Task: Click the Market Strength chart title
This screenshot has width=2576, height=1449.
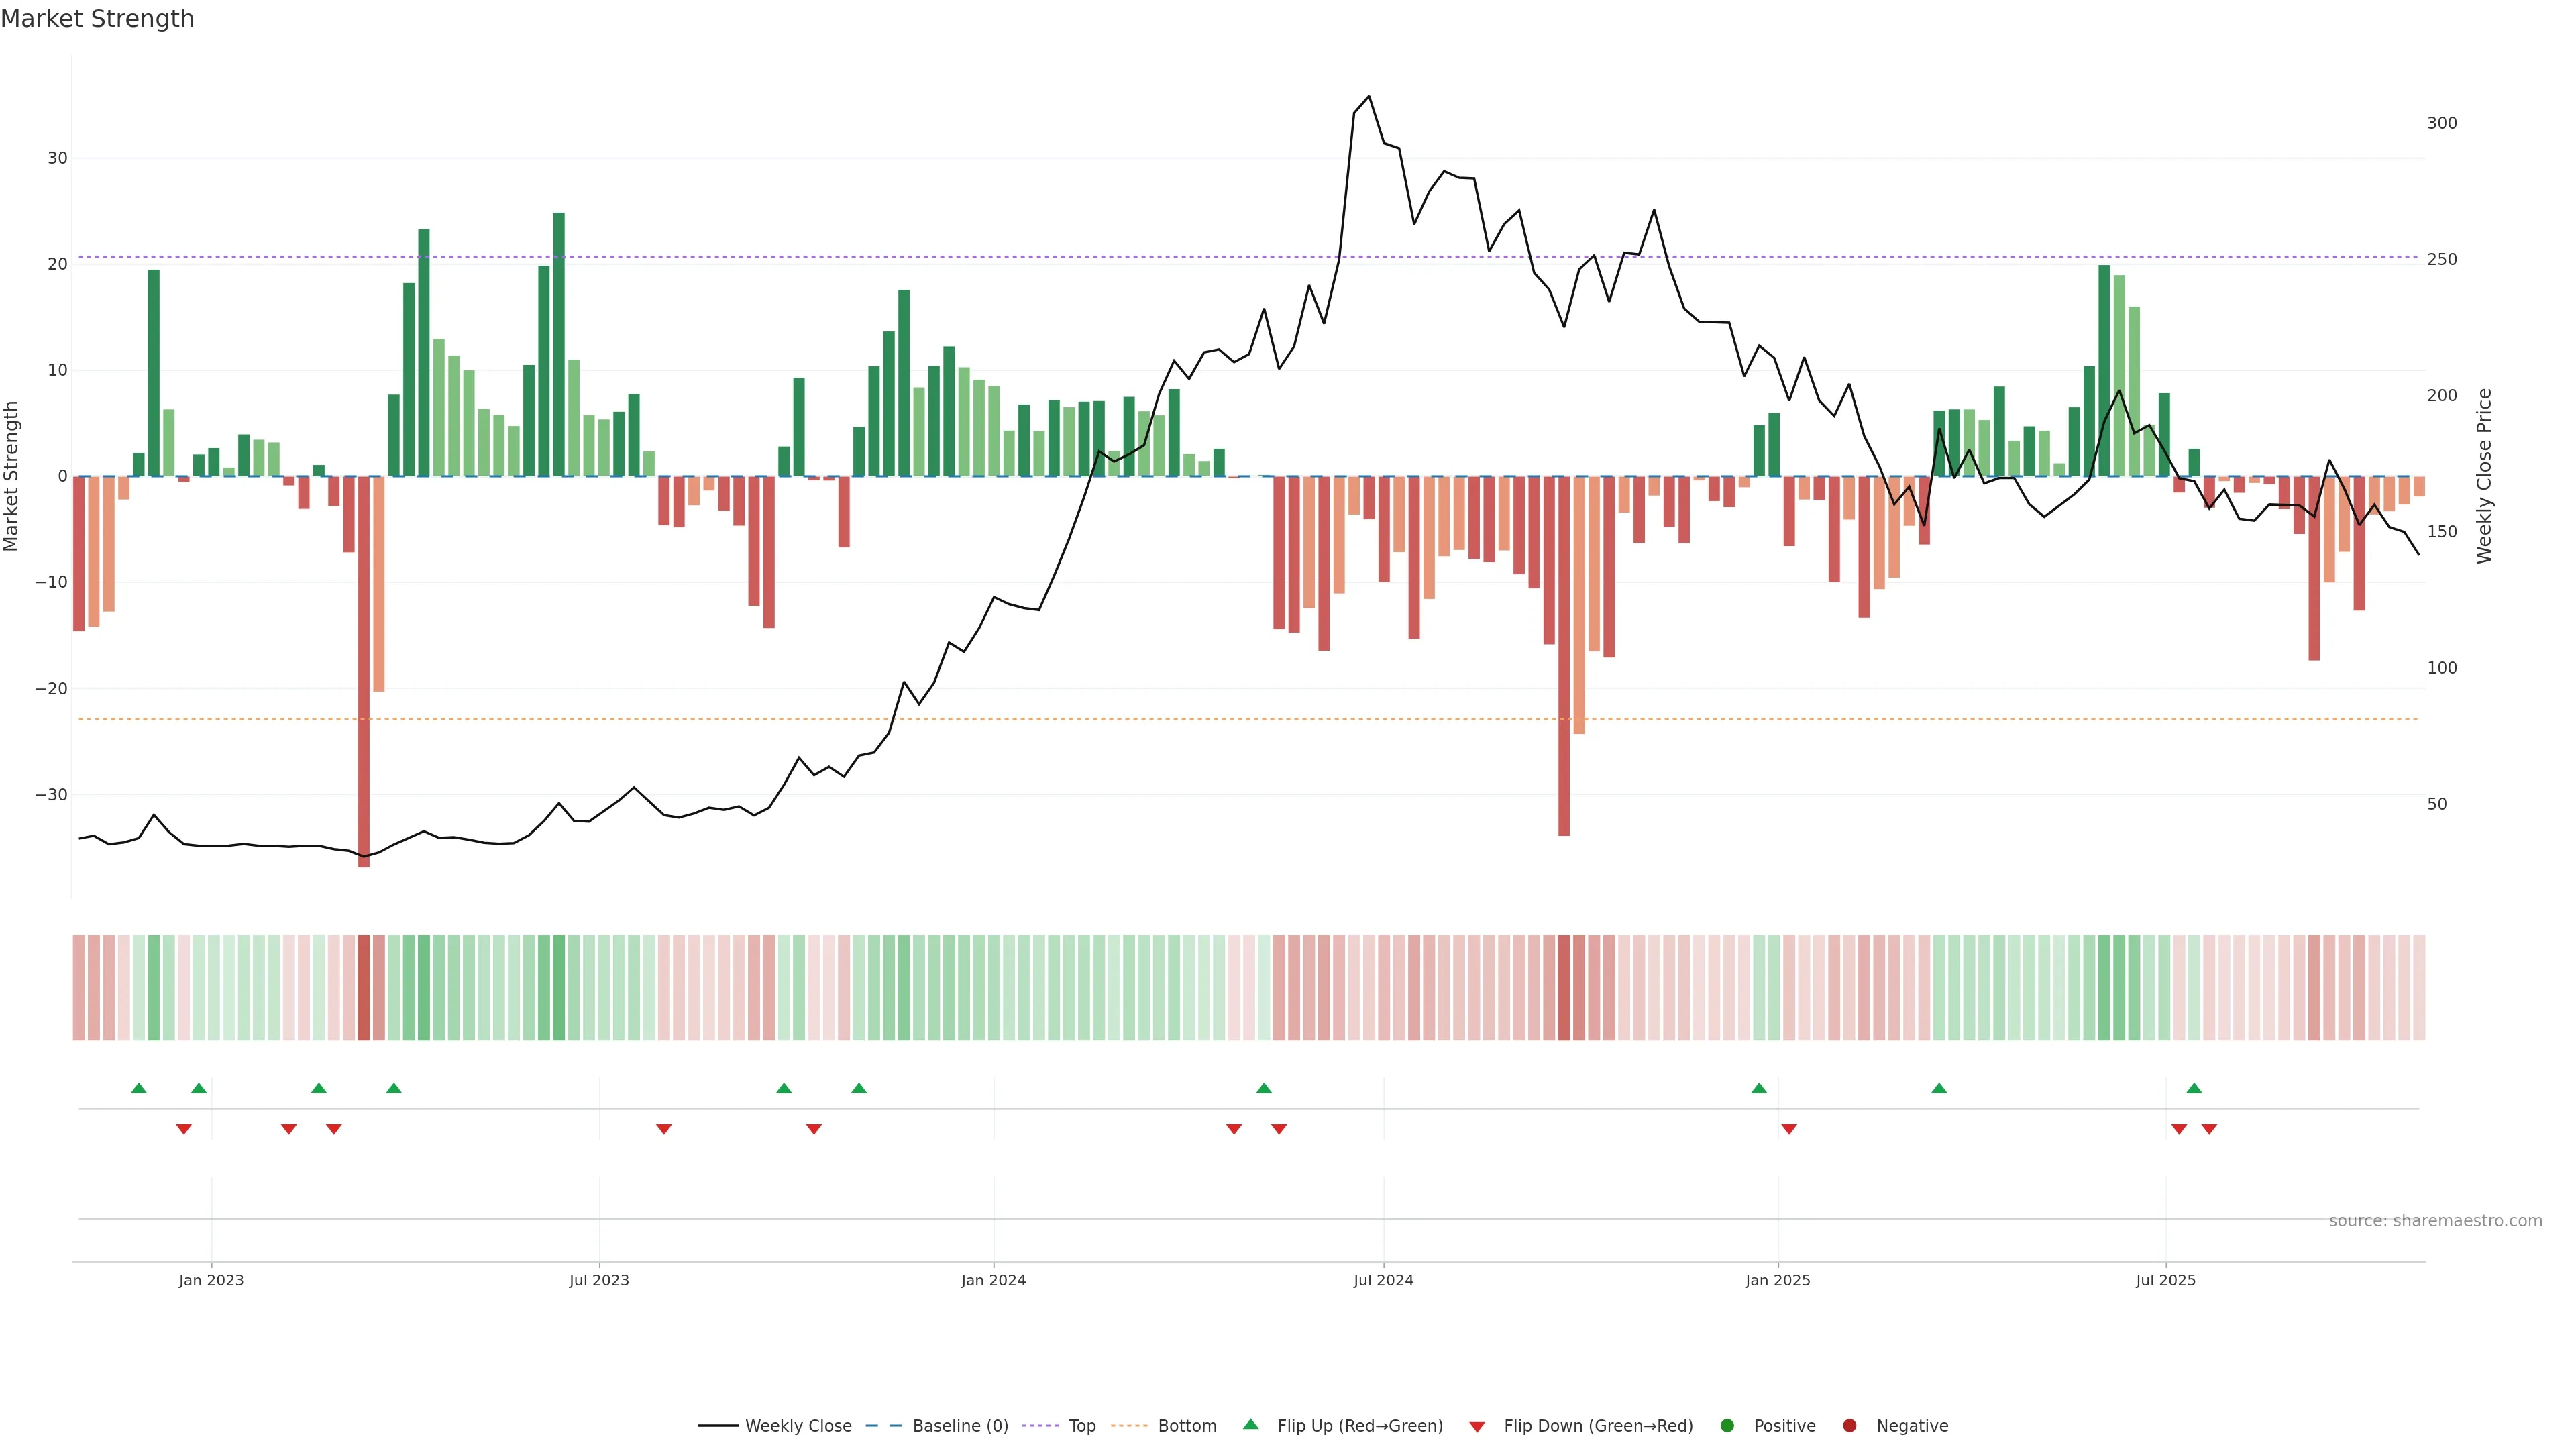Action: point(97,19)
